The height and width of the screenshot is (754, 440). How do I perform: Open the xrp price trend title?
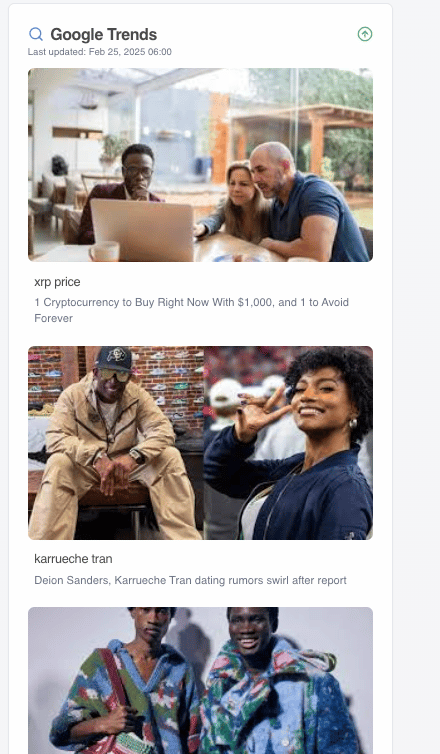click(57, 282)
